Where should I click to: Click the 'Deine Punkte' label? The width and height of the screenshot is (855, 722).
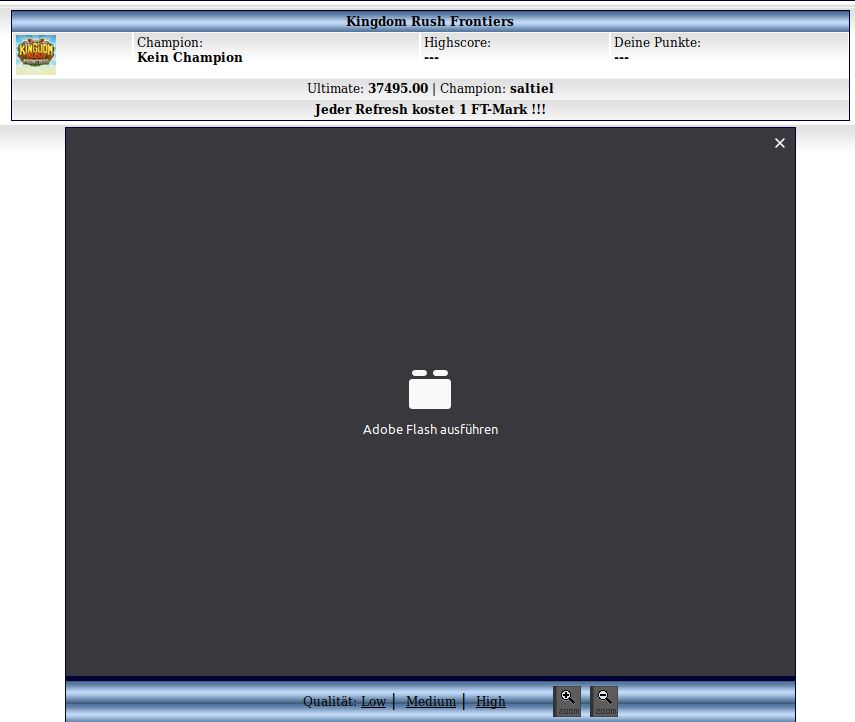pos(657,43)
